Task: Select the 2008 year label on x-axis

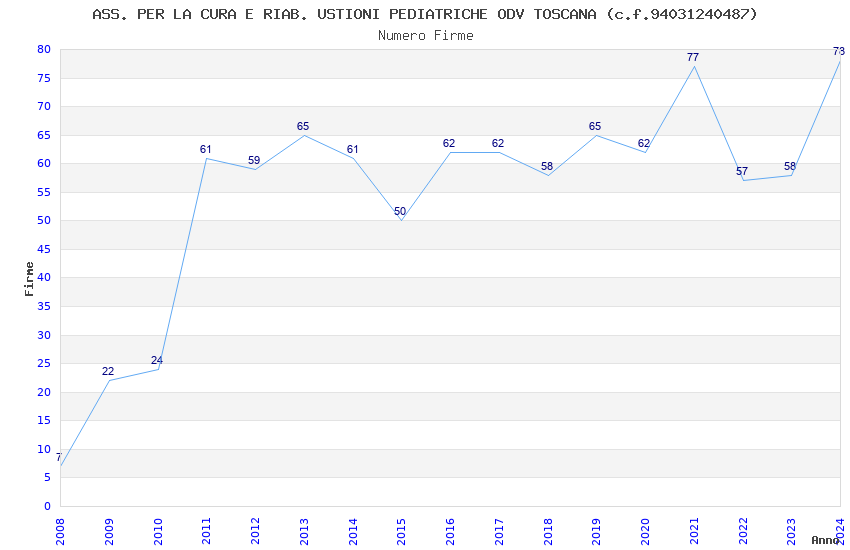Action: [x=60, y=531]
